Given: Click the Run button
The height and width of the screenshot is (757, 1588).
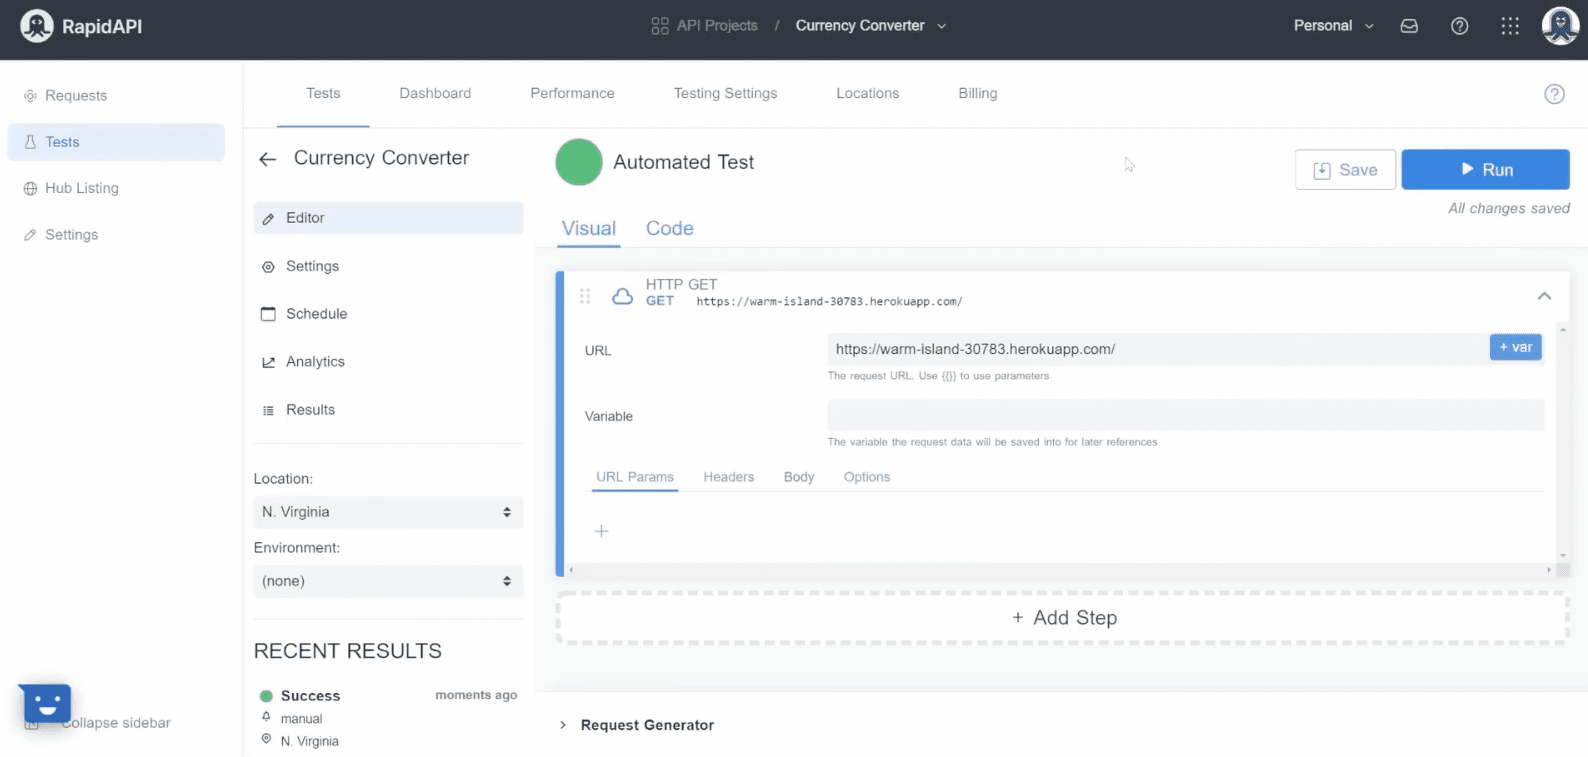Looking at the screenshot, I should click(x=1485, y=169).
